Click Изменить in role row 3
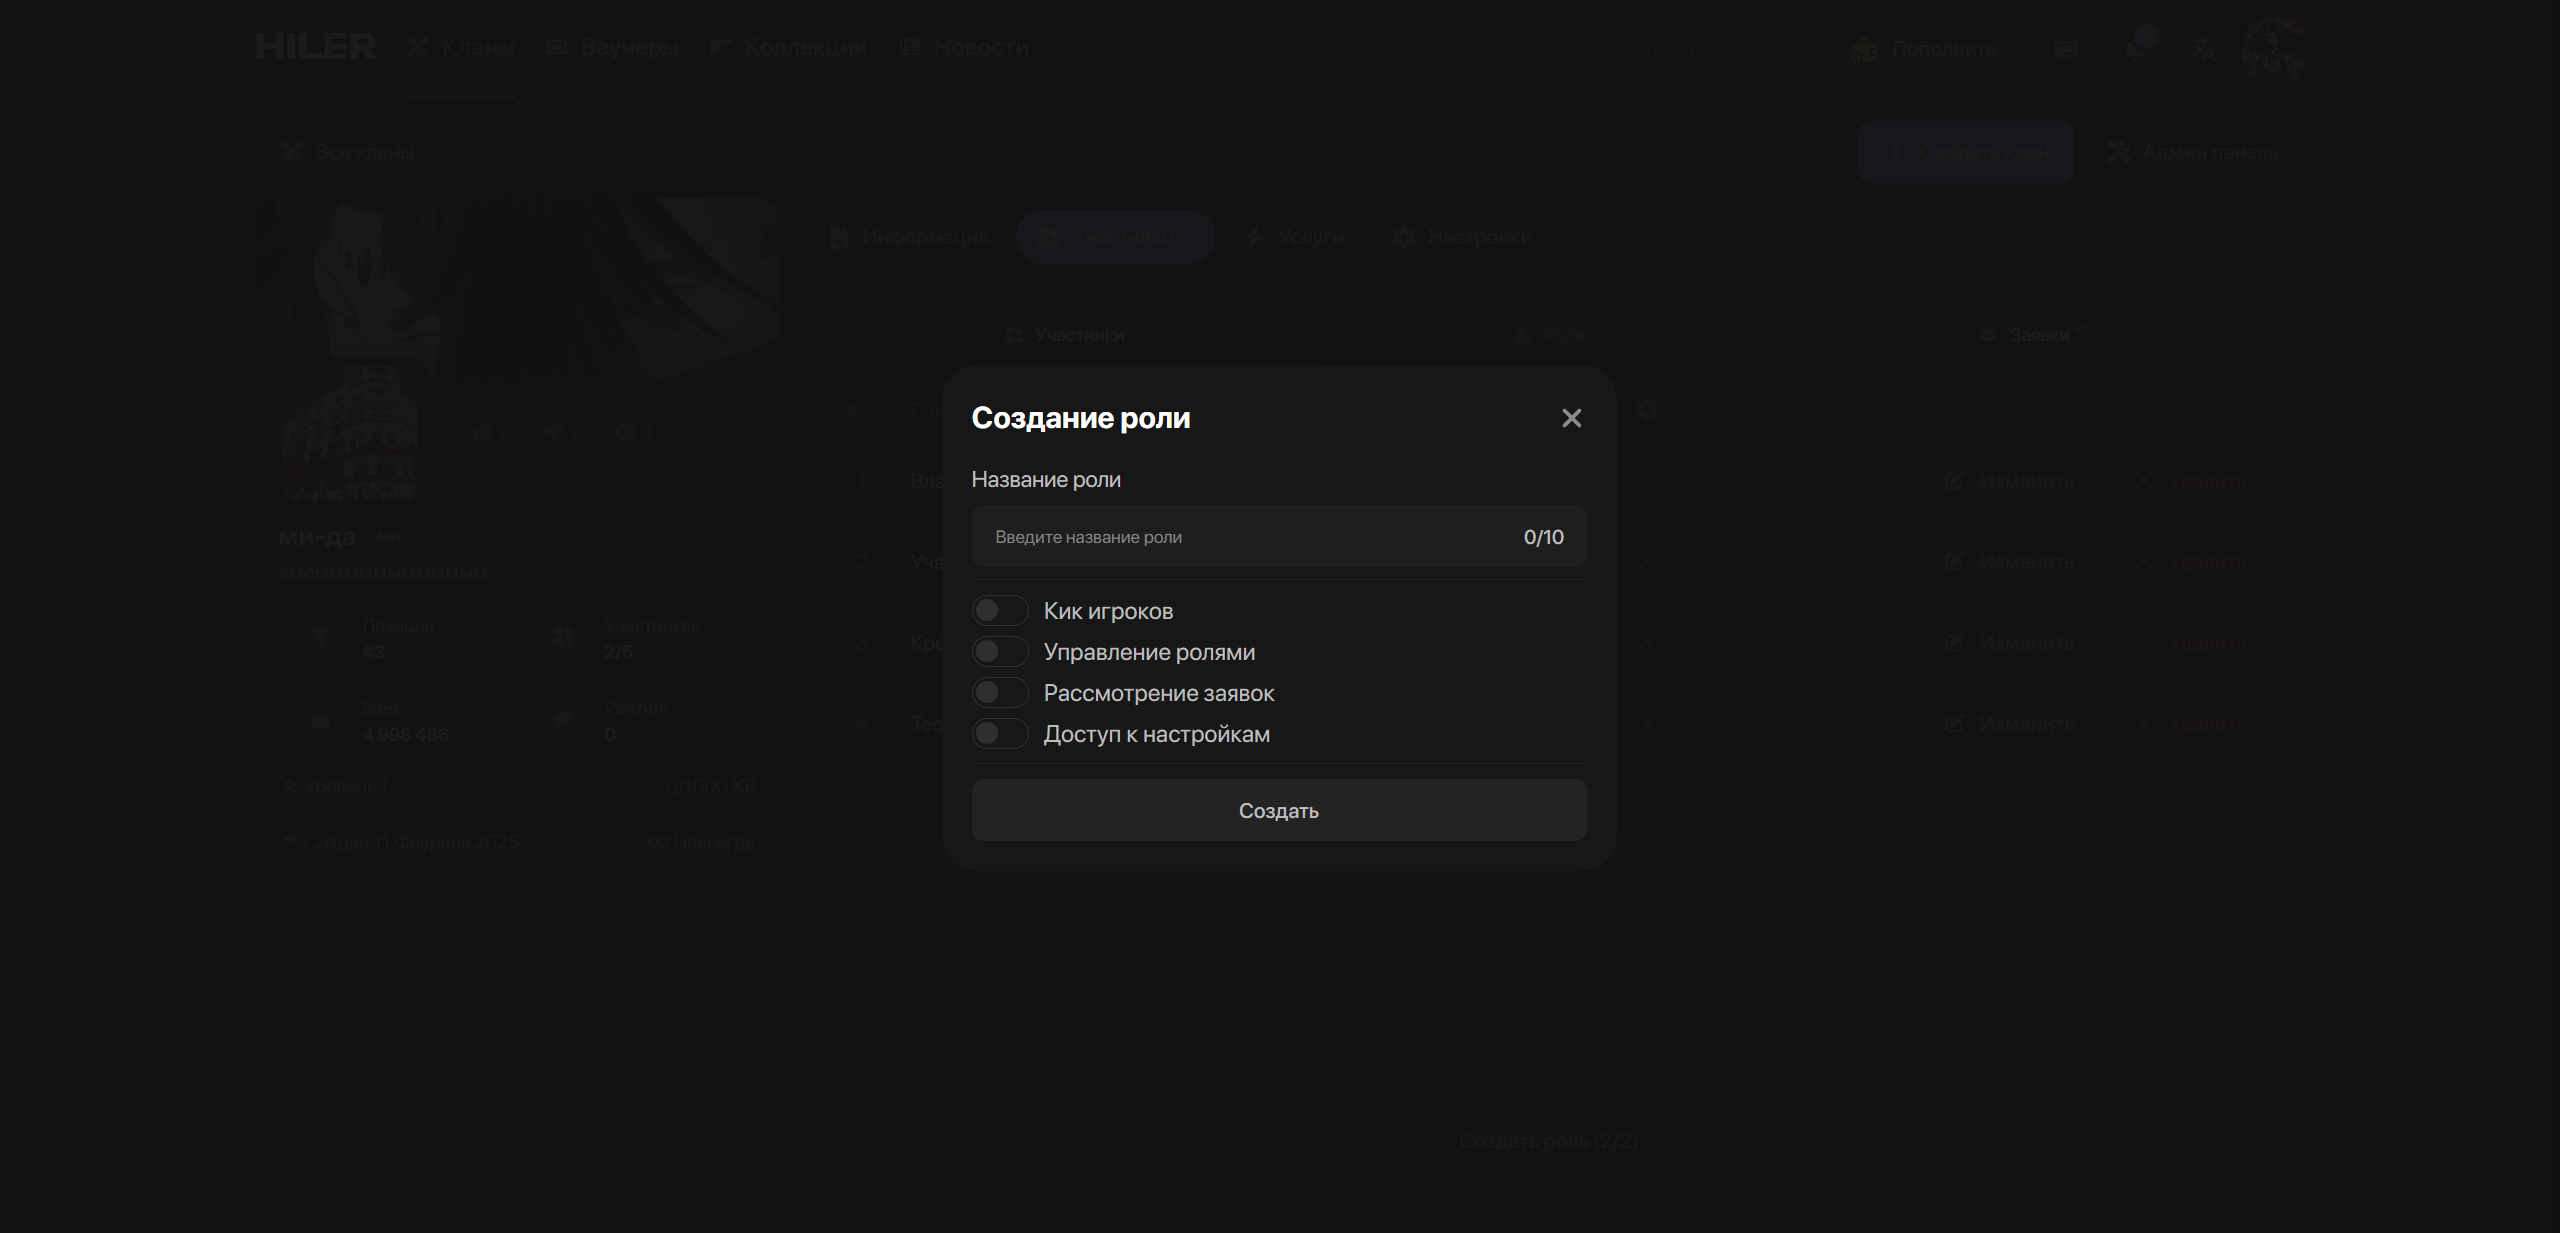The image size is (2560, 1233). pyautogui.click(x=2010, y=643)
